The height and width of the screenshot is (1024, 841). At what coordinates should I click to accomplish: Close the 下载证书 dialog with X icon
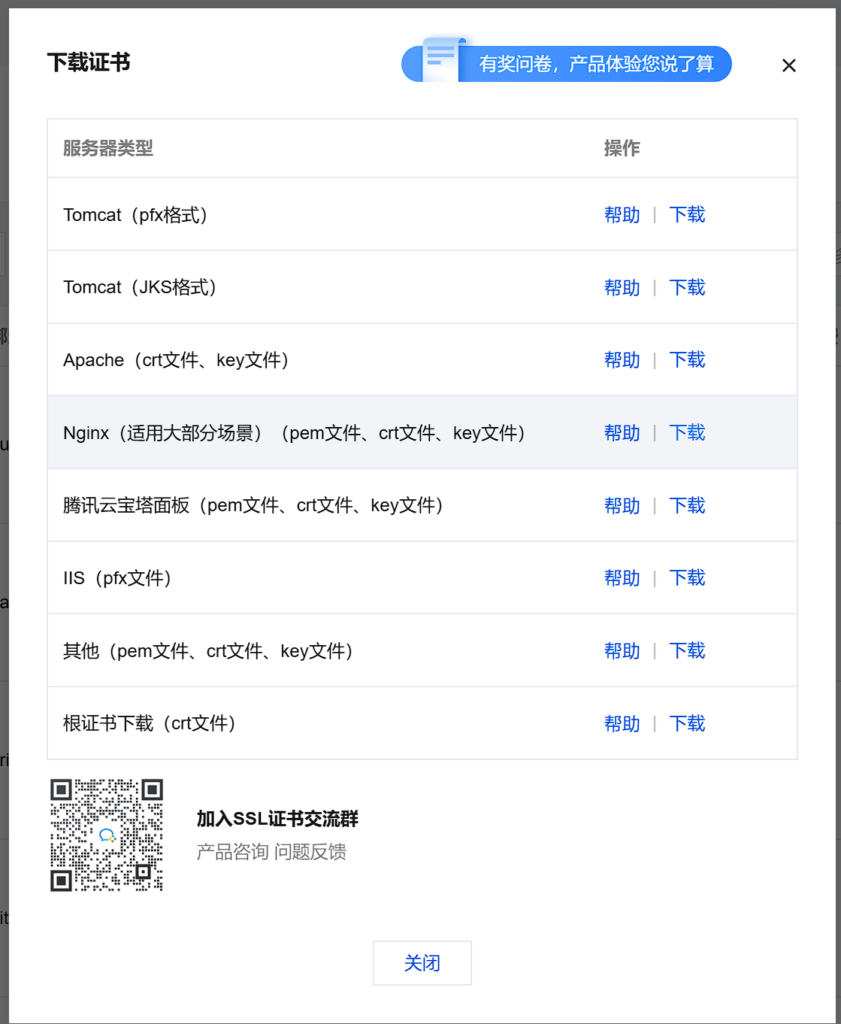click(x=789, y=65)
